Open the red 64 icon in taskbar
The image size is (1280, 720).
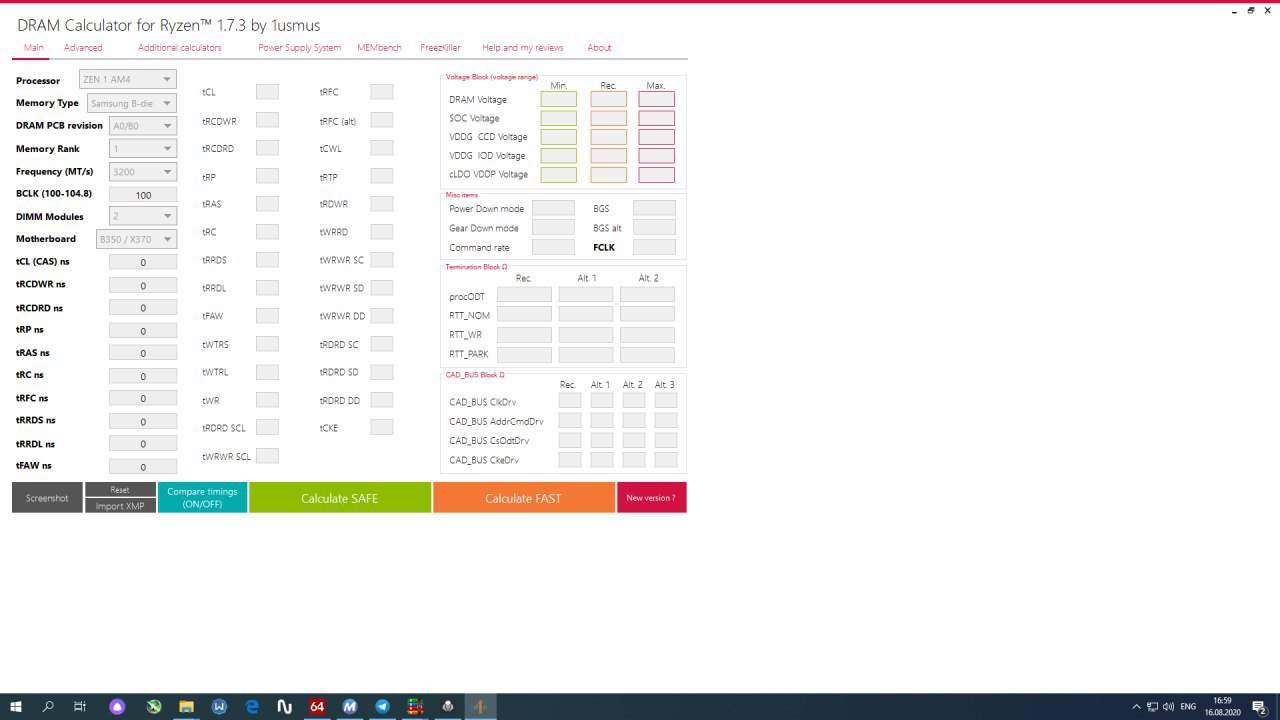pyautogui.click(x=317, y=706)
